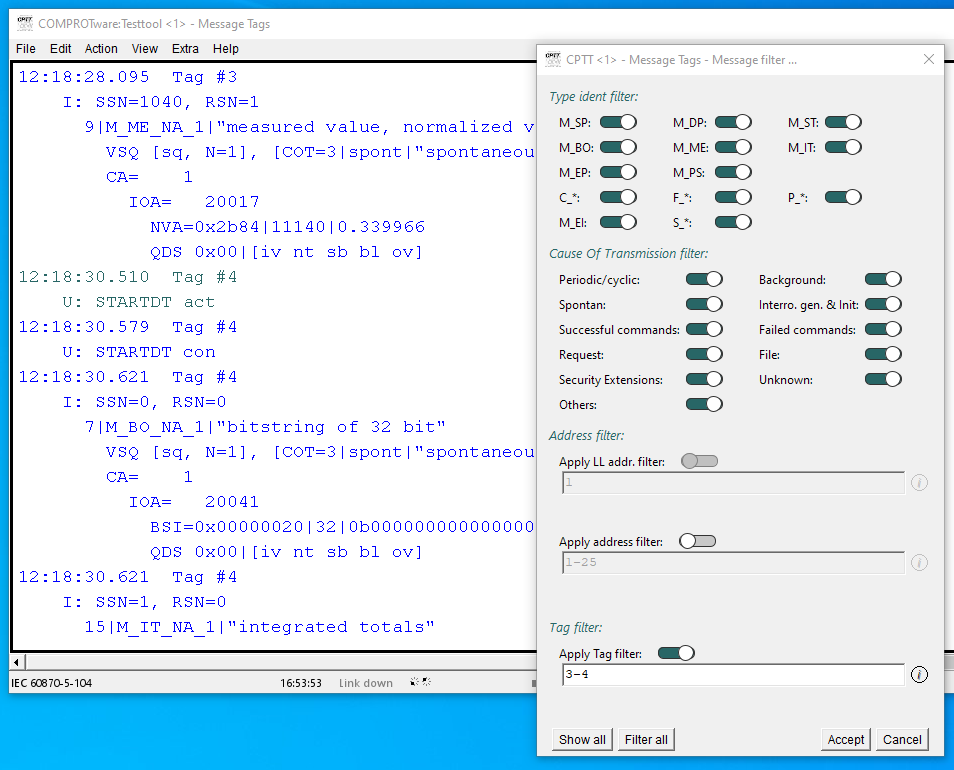Click info icon next to address filter field
The width and height of the screenshot is (954, 770).
919,563
